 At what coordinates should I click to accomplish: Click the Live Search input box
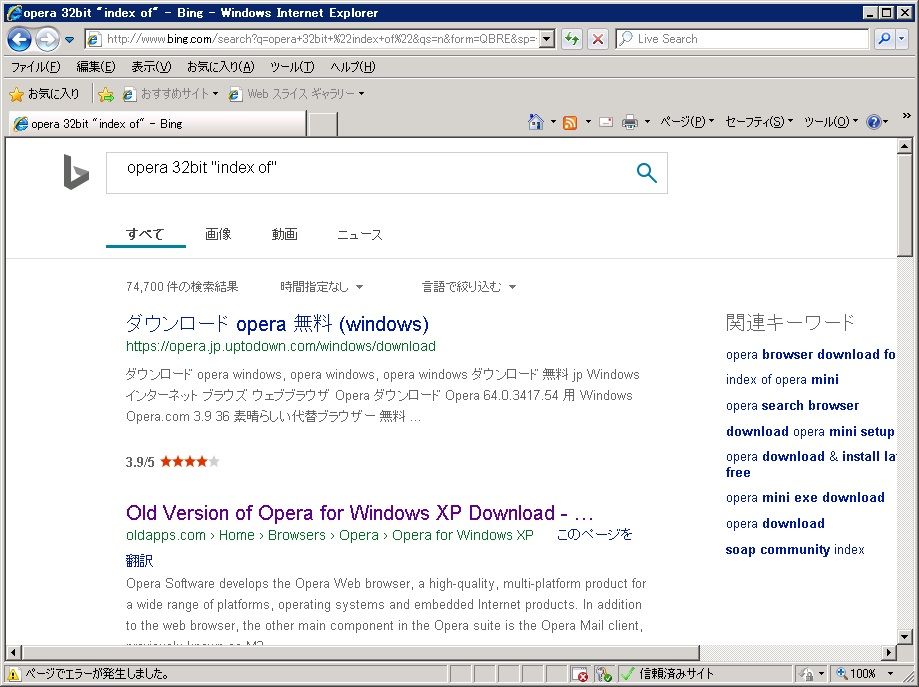(742, 39)
